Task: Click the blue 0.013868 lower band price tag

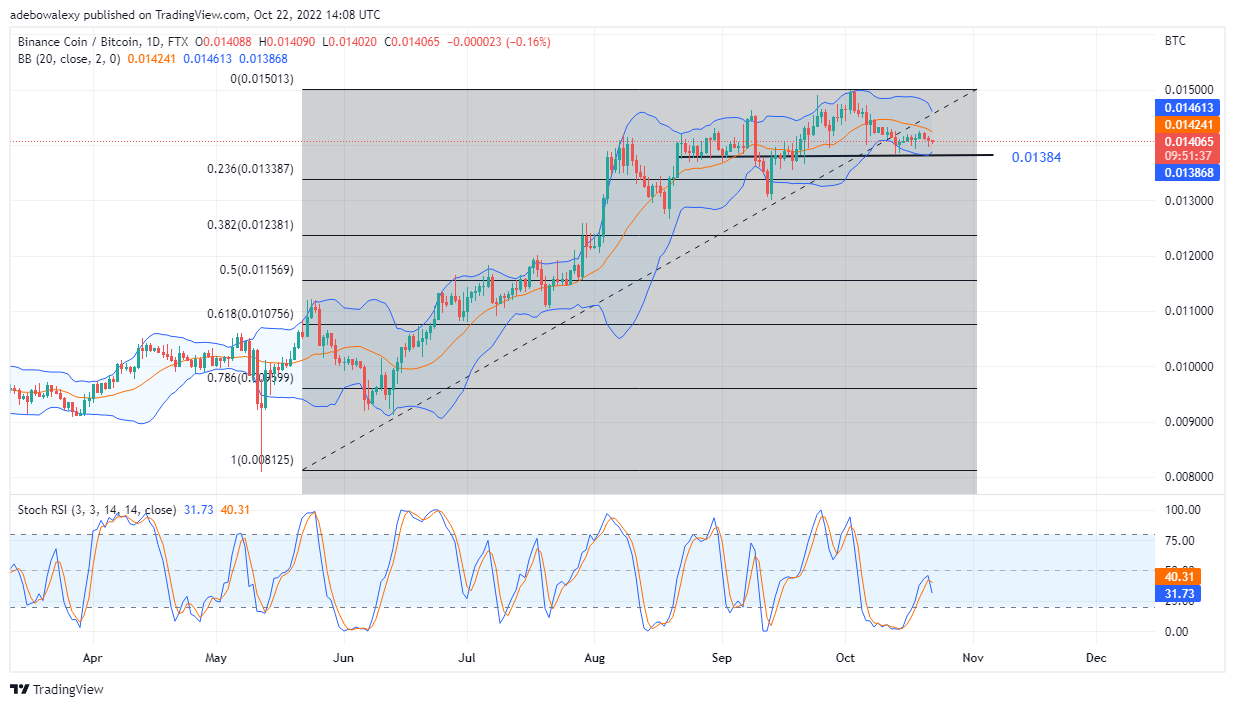Action: click(x=1185, y=173)
